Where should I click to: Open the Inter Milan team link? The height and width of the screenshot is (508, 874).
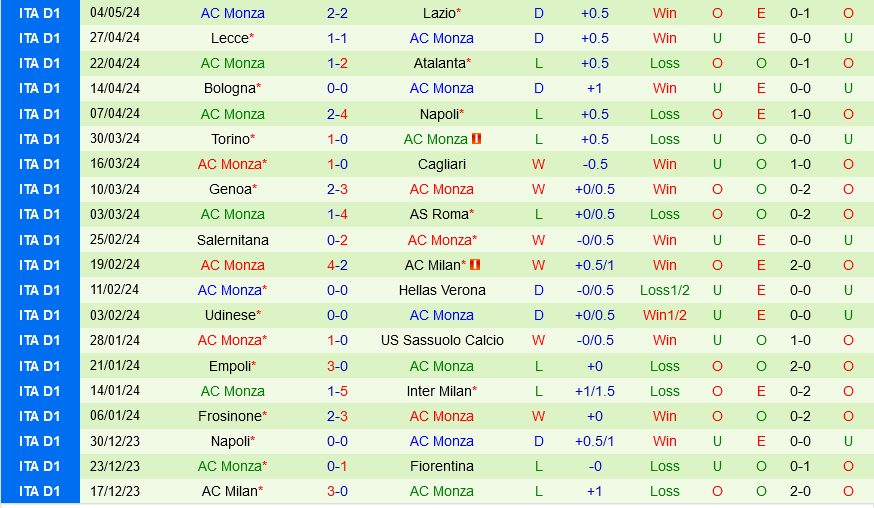[x=439, y=391]
